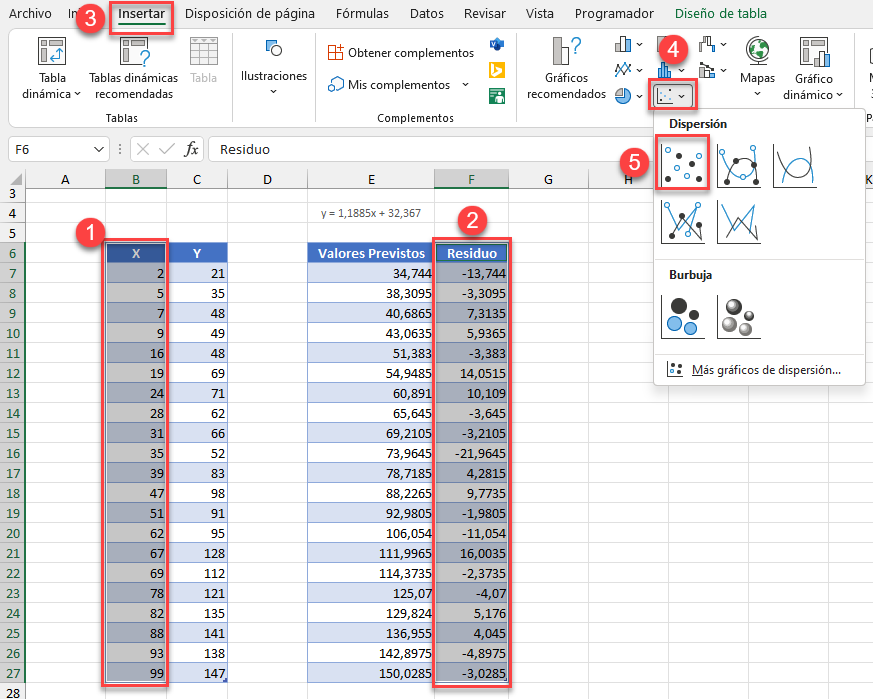Select the cell with value 106,054

[371, 534]
